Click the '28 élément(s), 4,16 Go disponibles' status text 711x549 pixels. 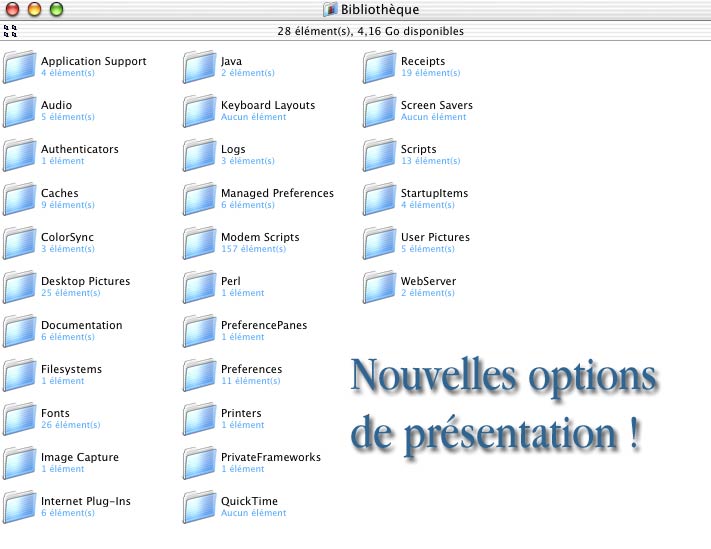click(x=370, y=31)
